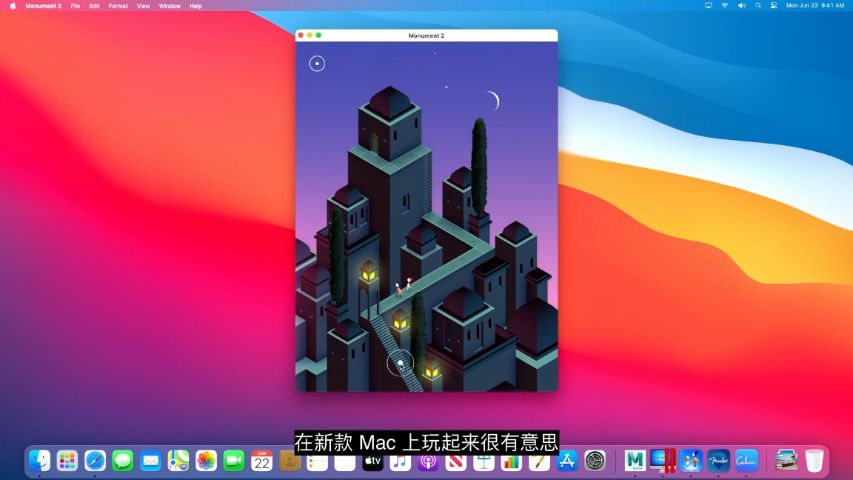This screenshot has height=480, width=853.
Task: Expand the Monument 2 application menu
Action: click(43, 6)
